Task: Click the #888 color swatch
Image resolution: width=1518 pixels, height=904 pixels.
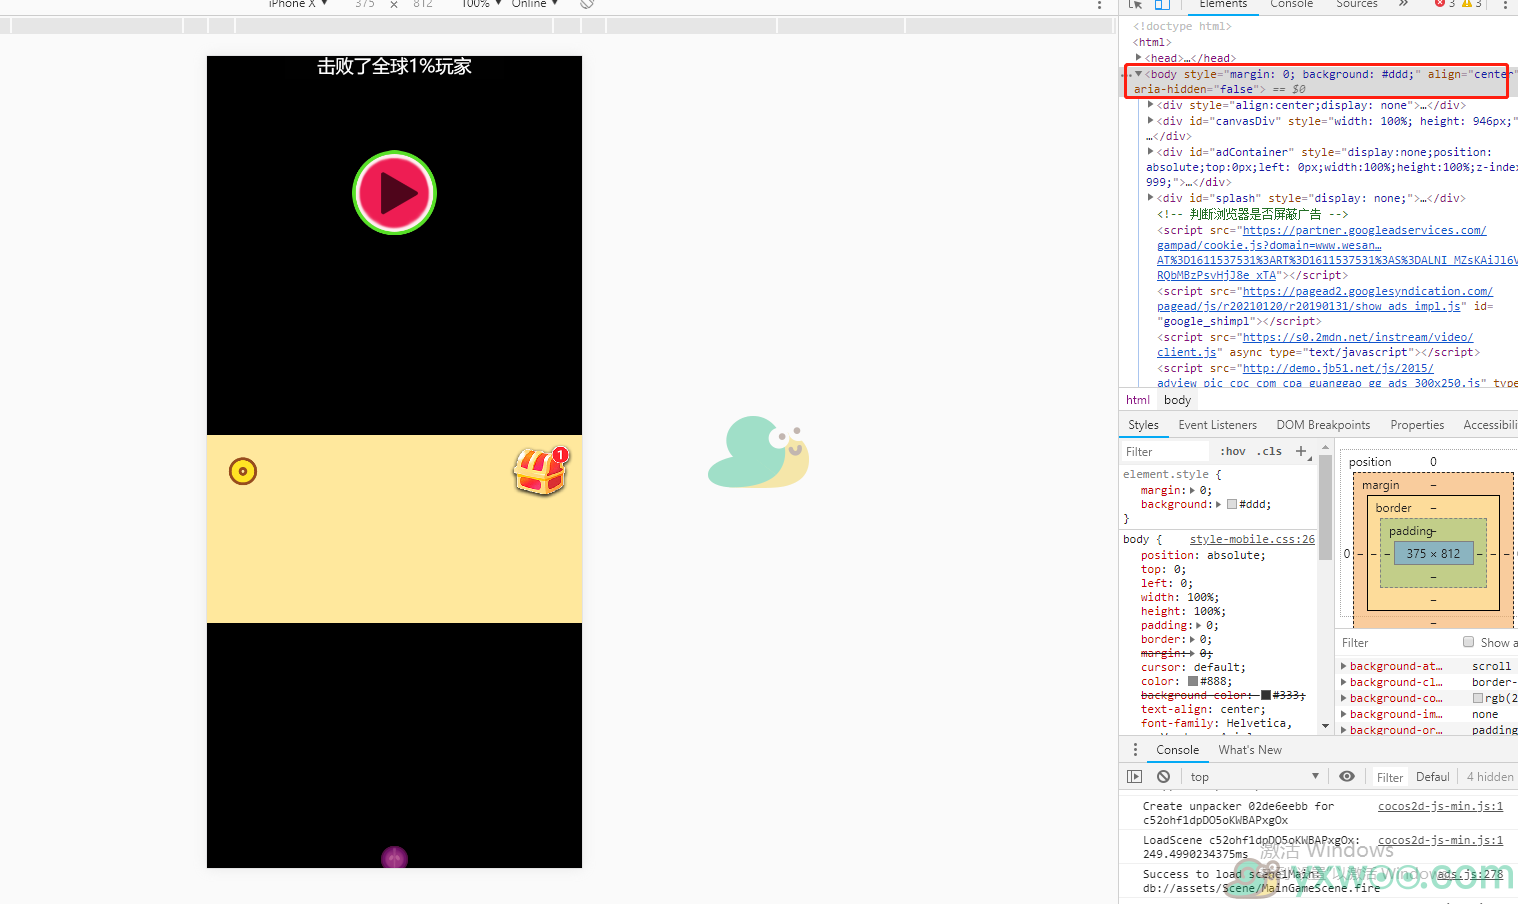Action: coord(1193,681)
